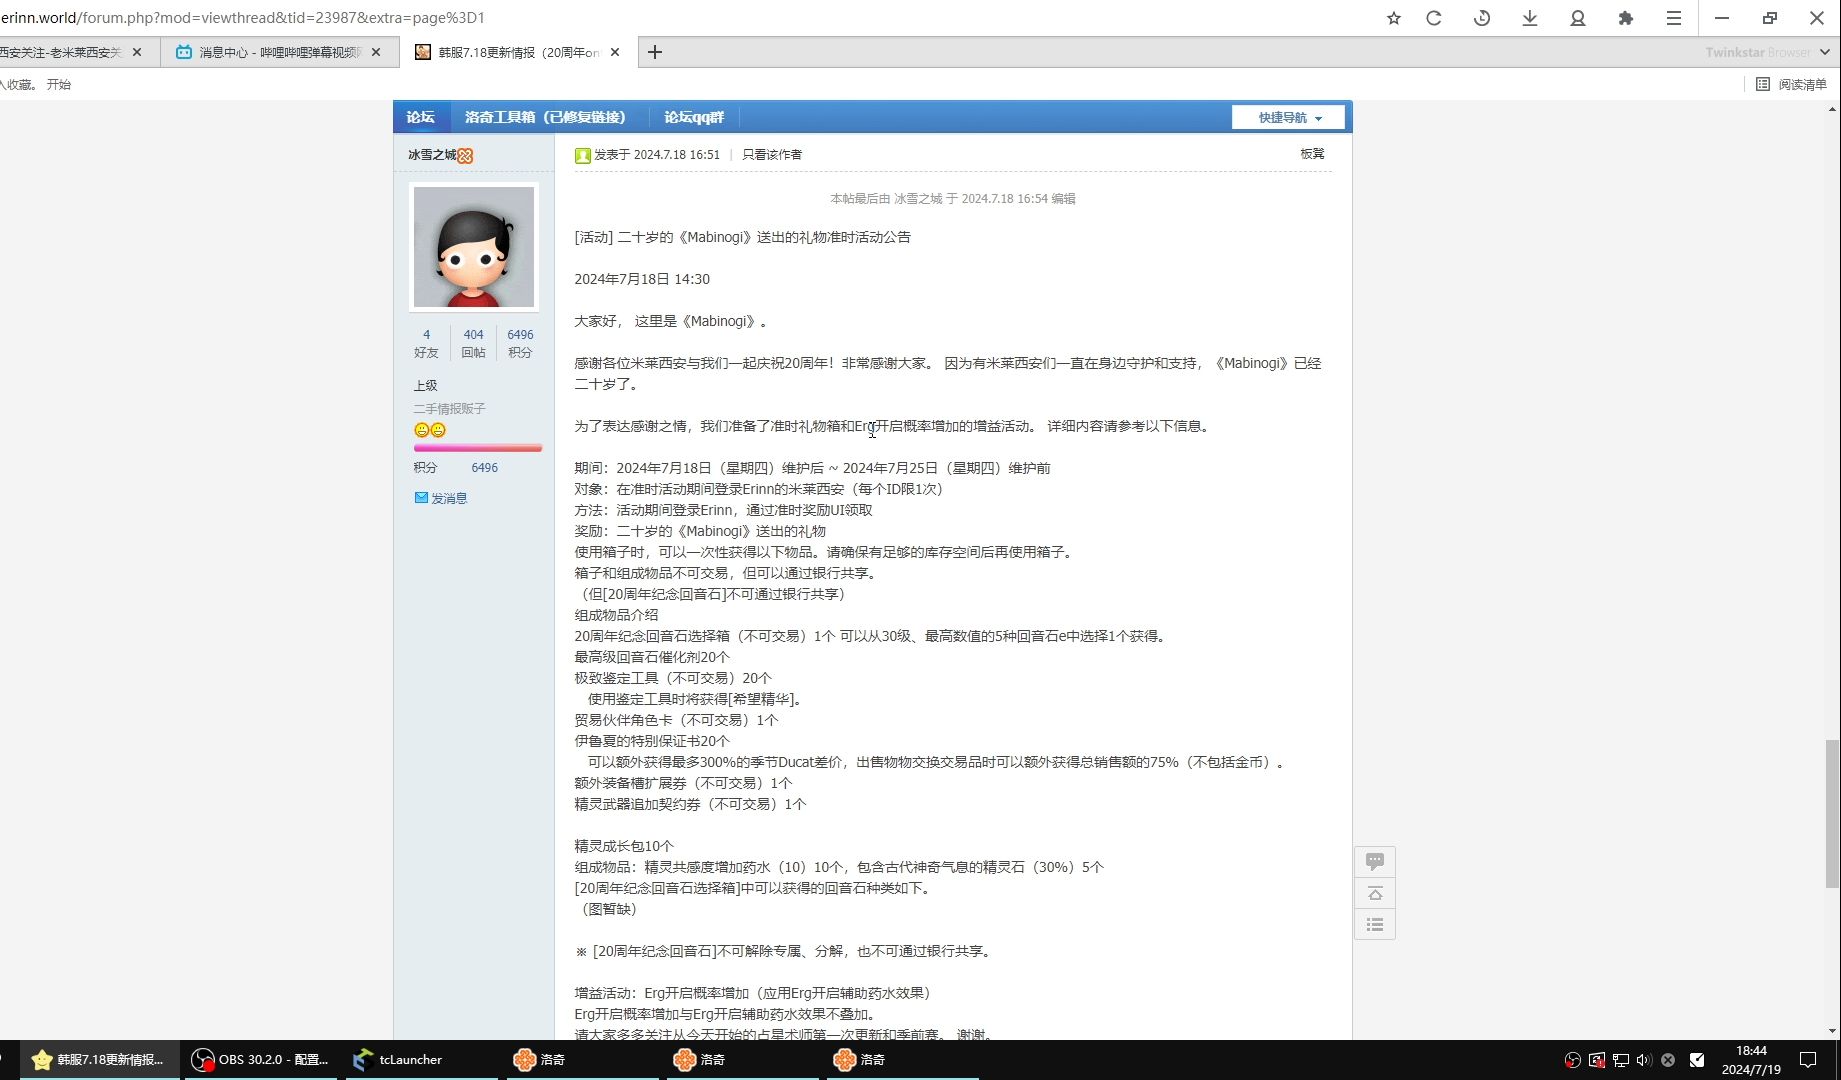Screen dimensions: 1841x1080
Task: Click browser taskbar item 韩服7.18更新情报
Action: click(x=98, y=1060)
